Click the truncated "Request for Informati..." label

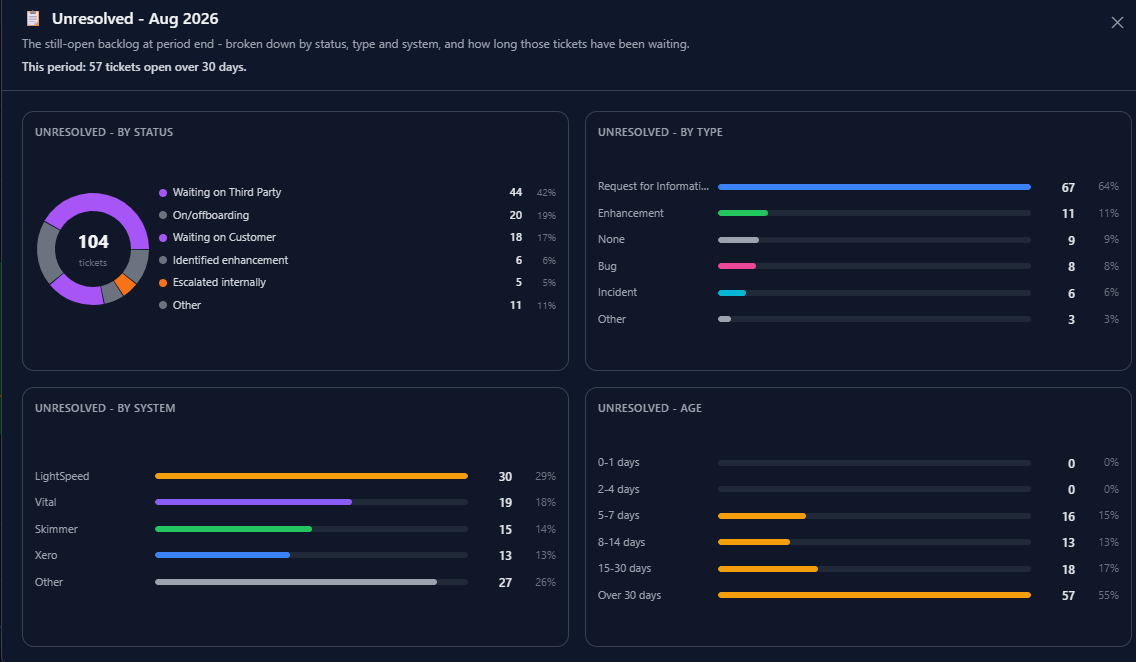point(653,186)
